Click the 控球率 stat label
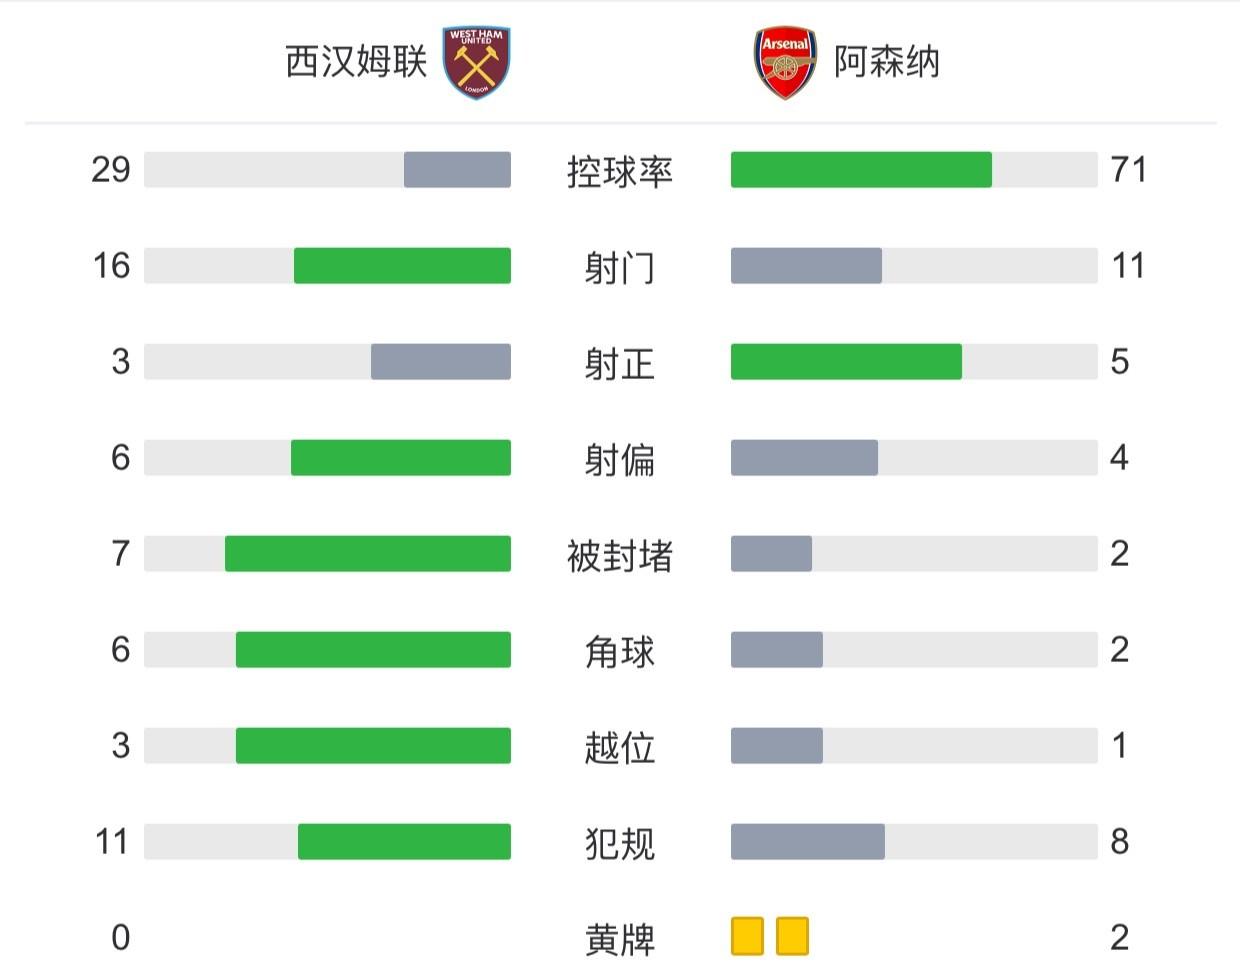Screen dimensions: 1240x977 coord(620,172)
